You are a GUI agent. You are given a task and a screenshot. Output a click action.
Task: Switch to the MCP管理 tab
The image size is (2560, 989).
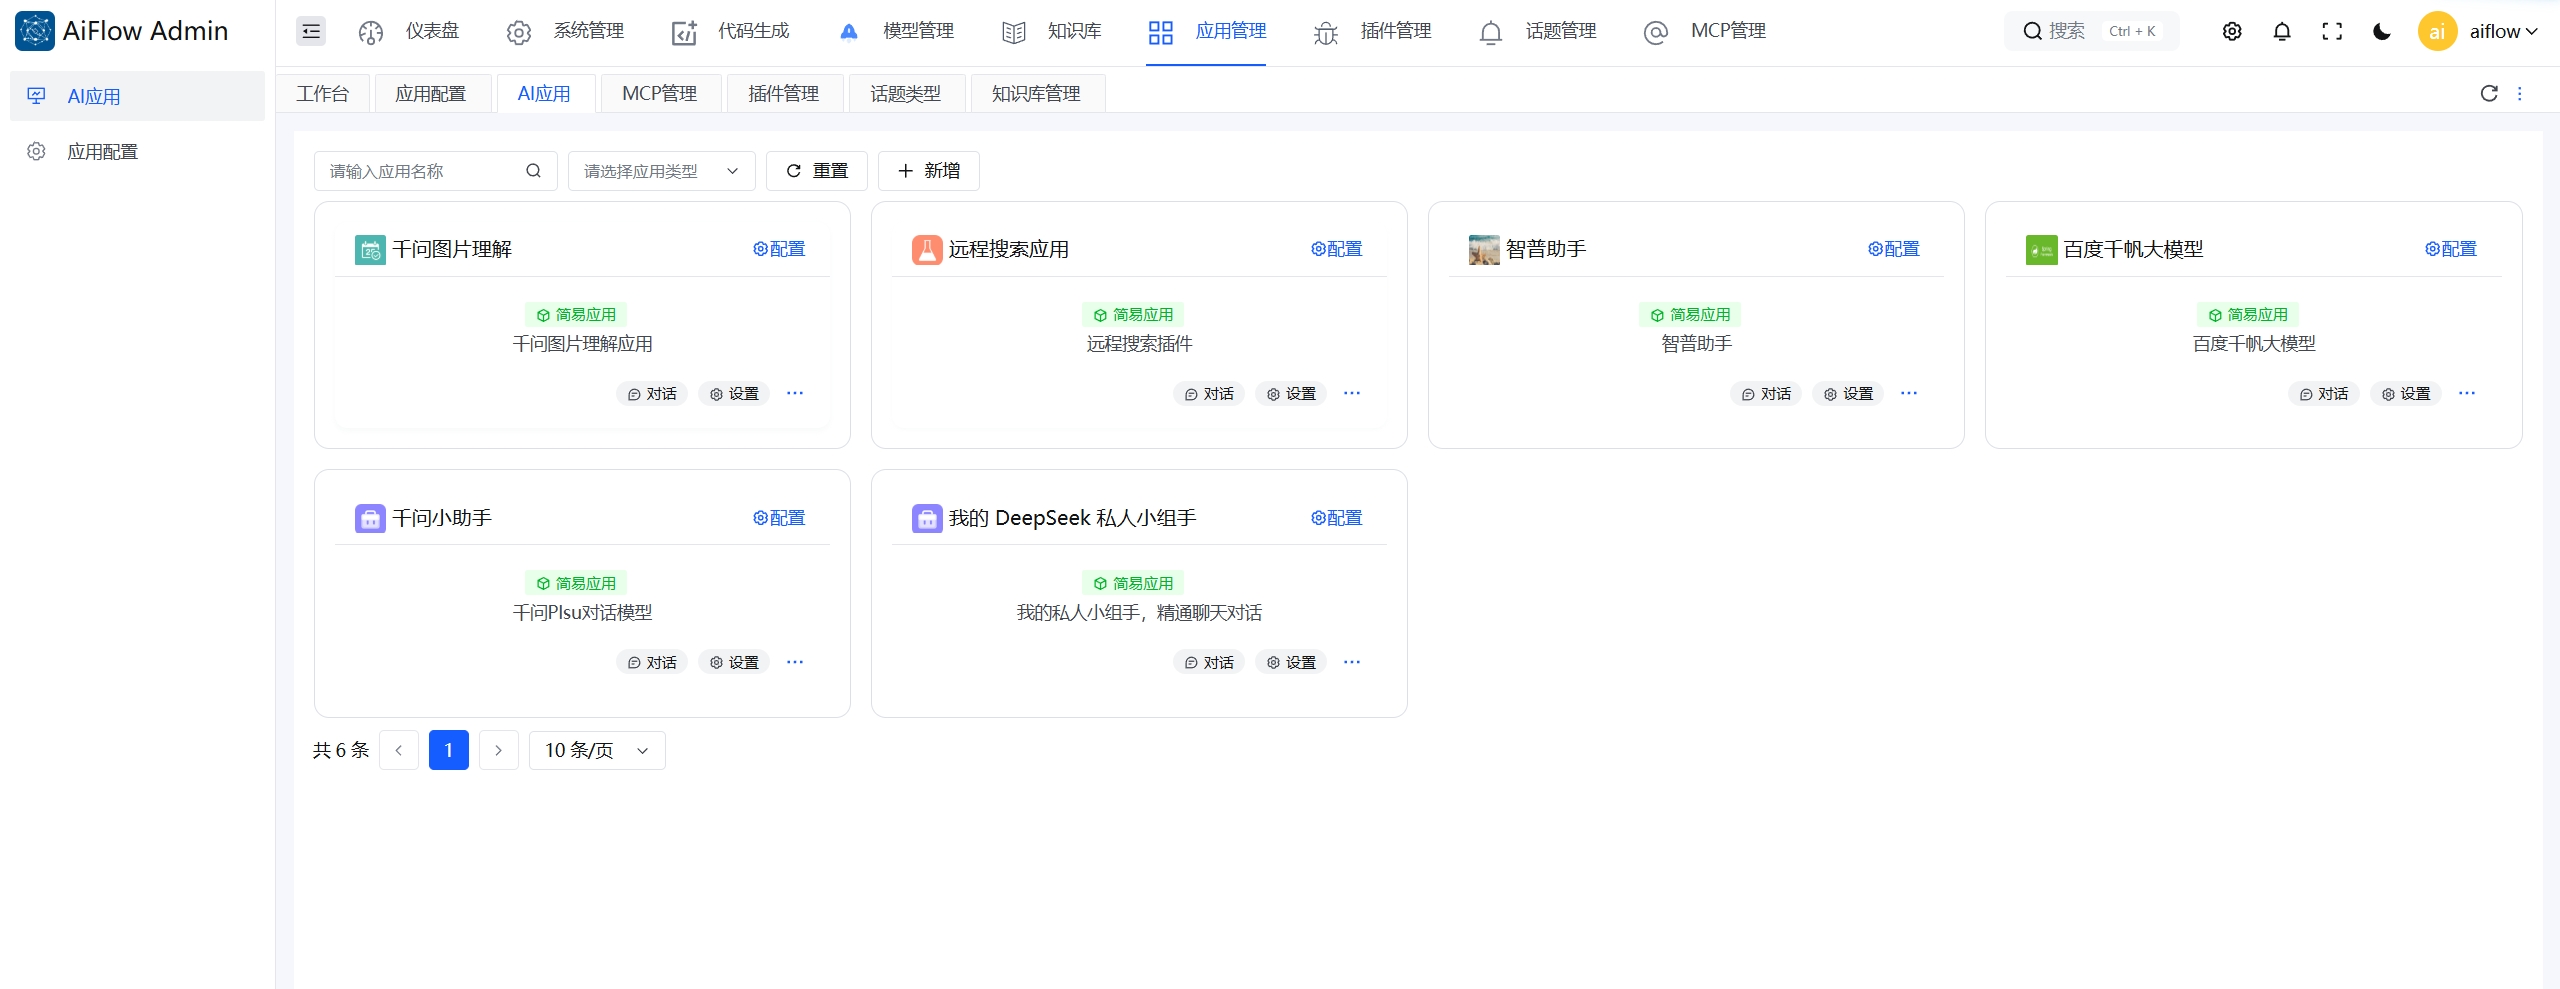(x=660, y=93)
